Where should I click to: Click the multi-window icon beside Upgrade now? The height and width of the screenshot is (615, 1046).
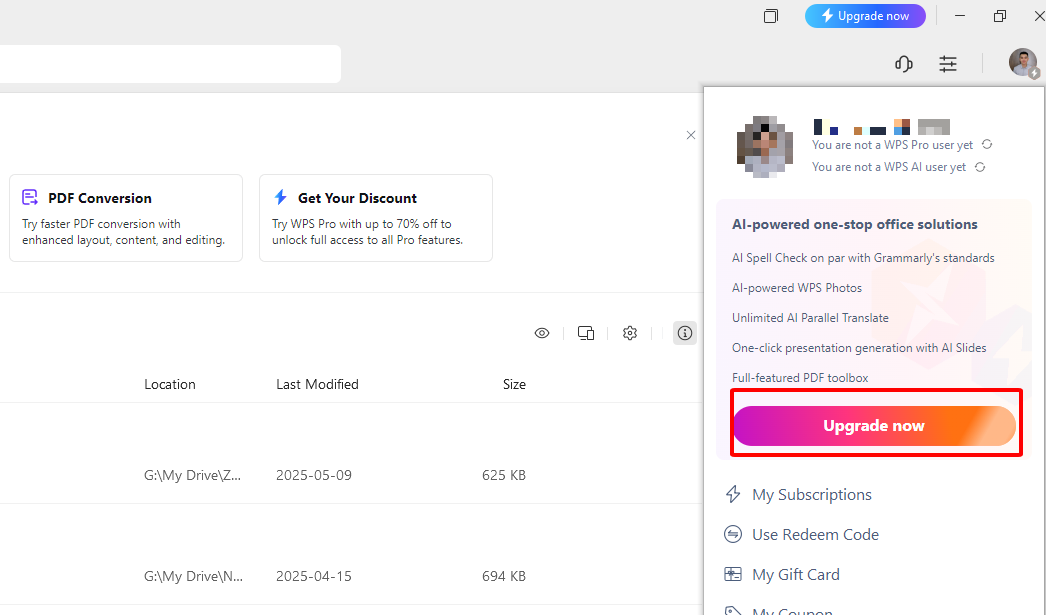[771, 16]
